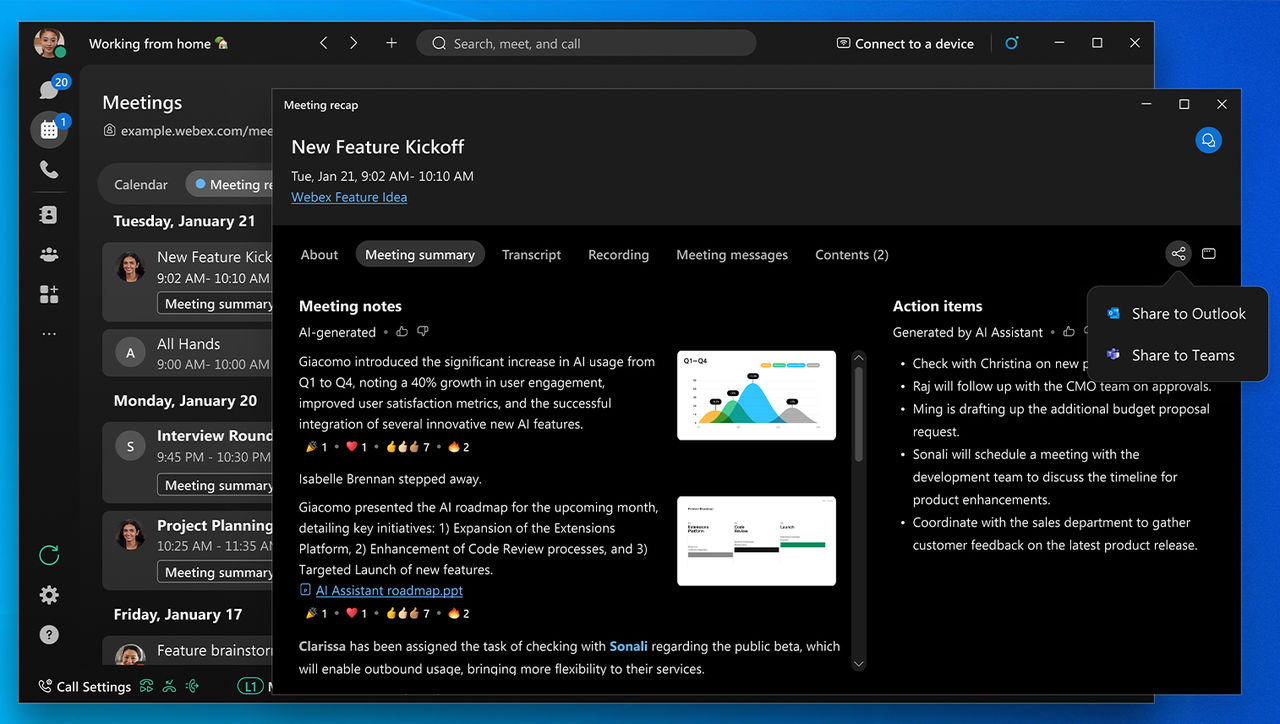The image size is (1280, 724).
Task: Go forward with the right arrow
Action: (354, 43)
